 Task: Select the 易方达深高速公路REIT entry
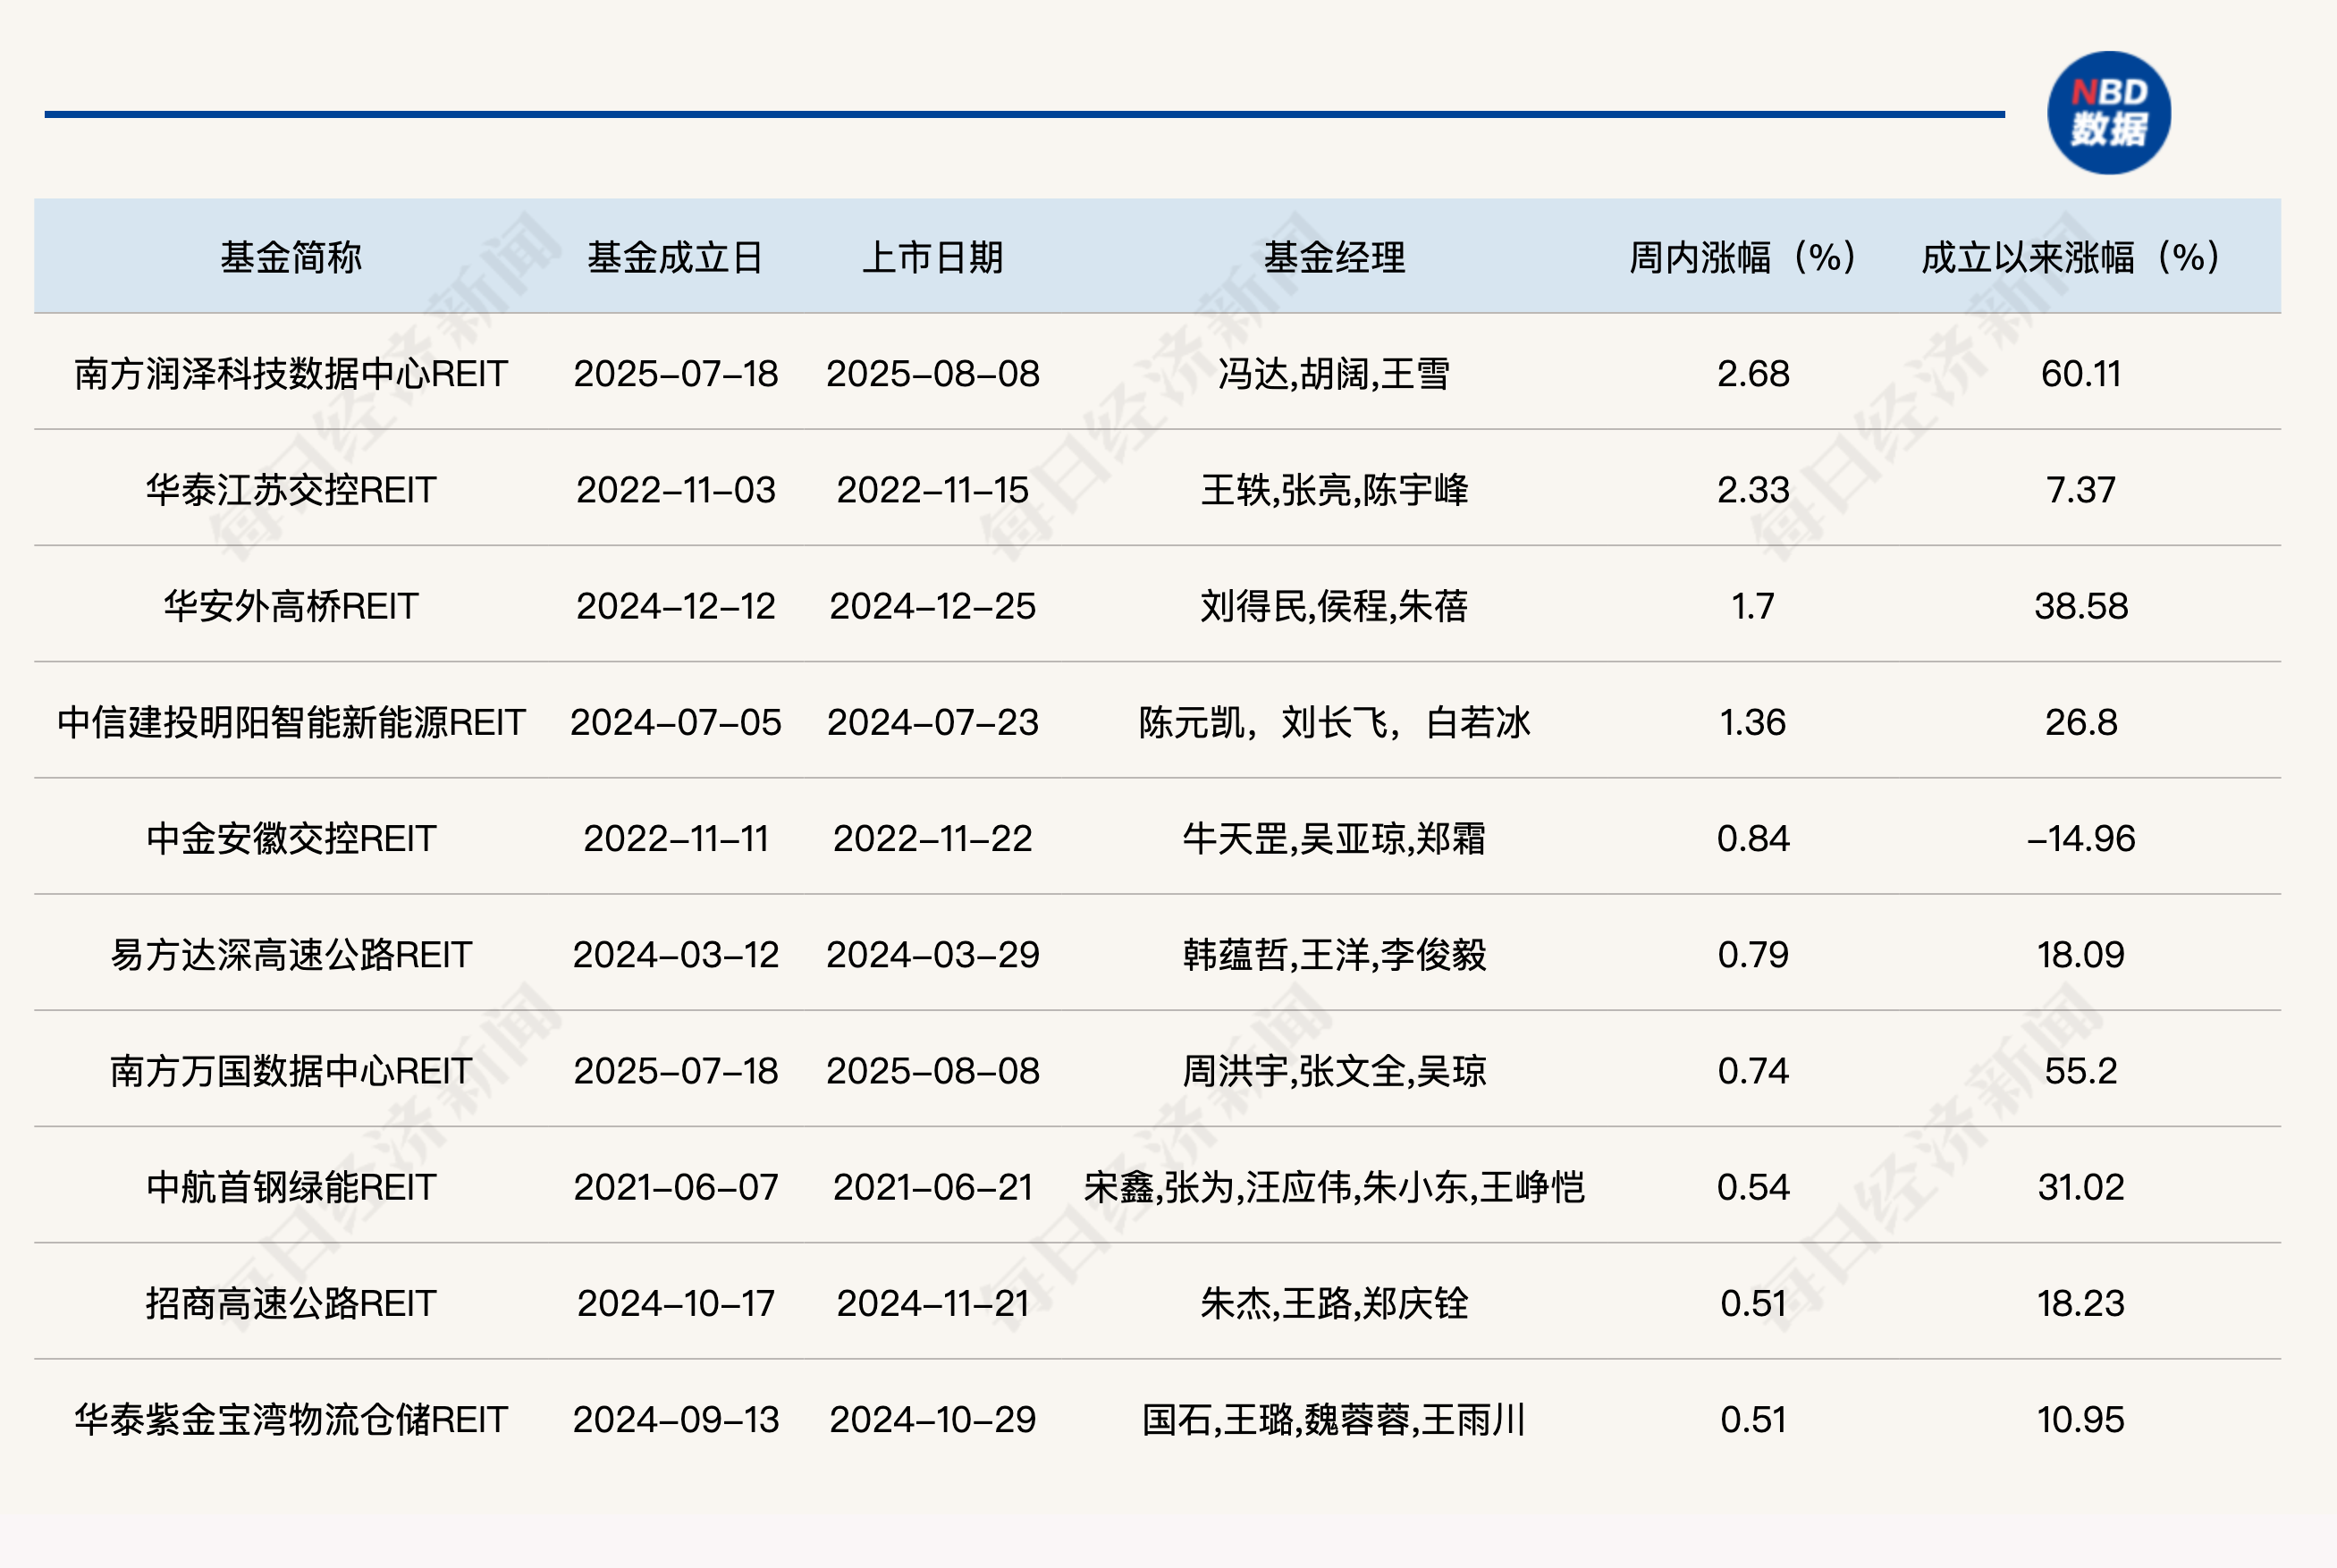(290, 955)
